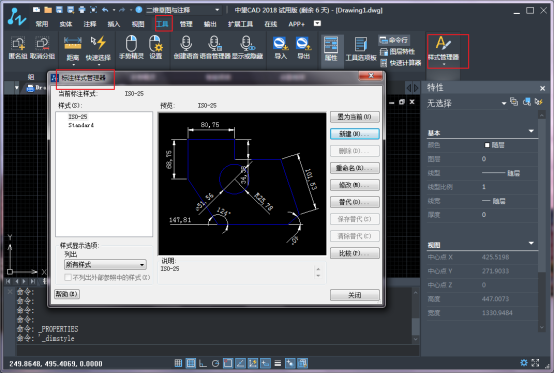This screenshot has height=374, width=554.
Task: Open the 所有样式 list dropdown
Action: coord(105,265)
